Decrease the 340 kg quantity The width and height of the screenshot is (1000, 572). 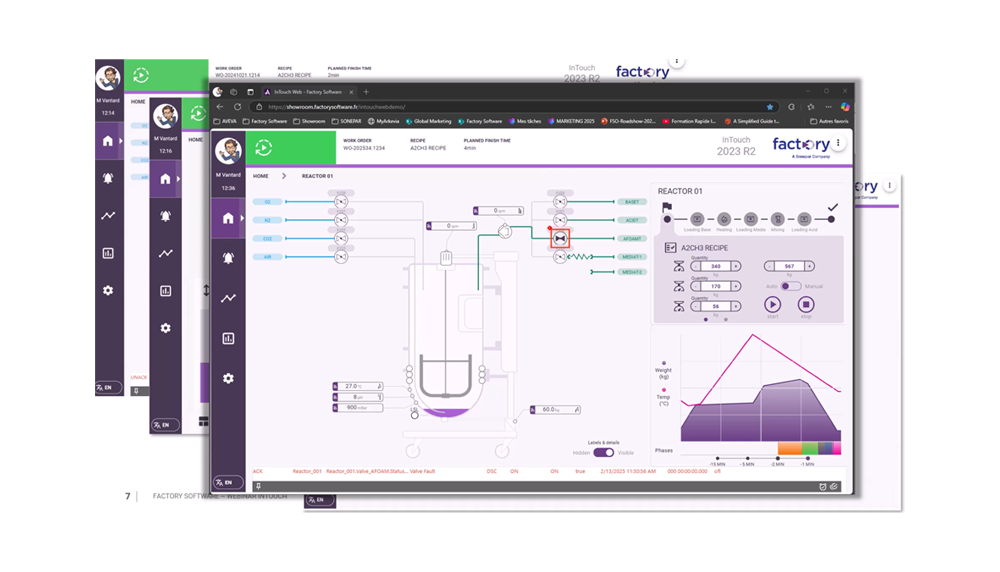(x=696, y=267)
